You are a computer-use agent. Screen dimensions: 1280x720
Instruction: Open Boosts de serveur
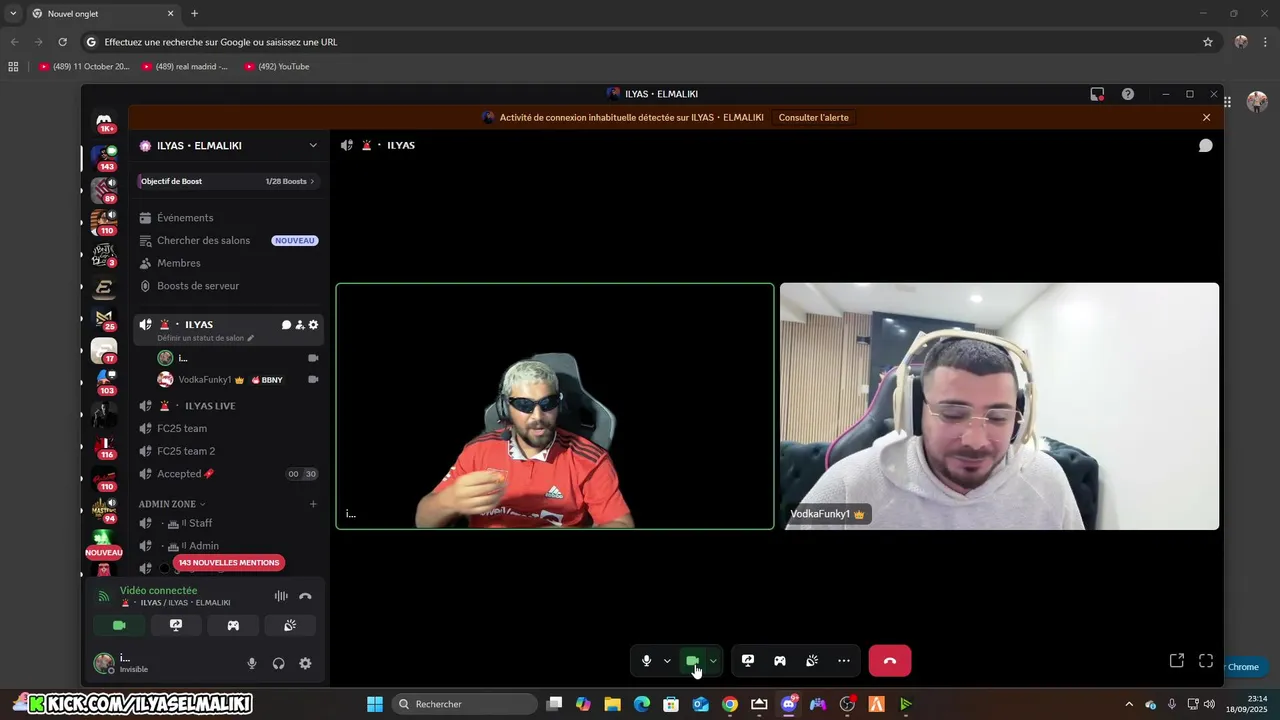click(x=229, y=286)
